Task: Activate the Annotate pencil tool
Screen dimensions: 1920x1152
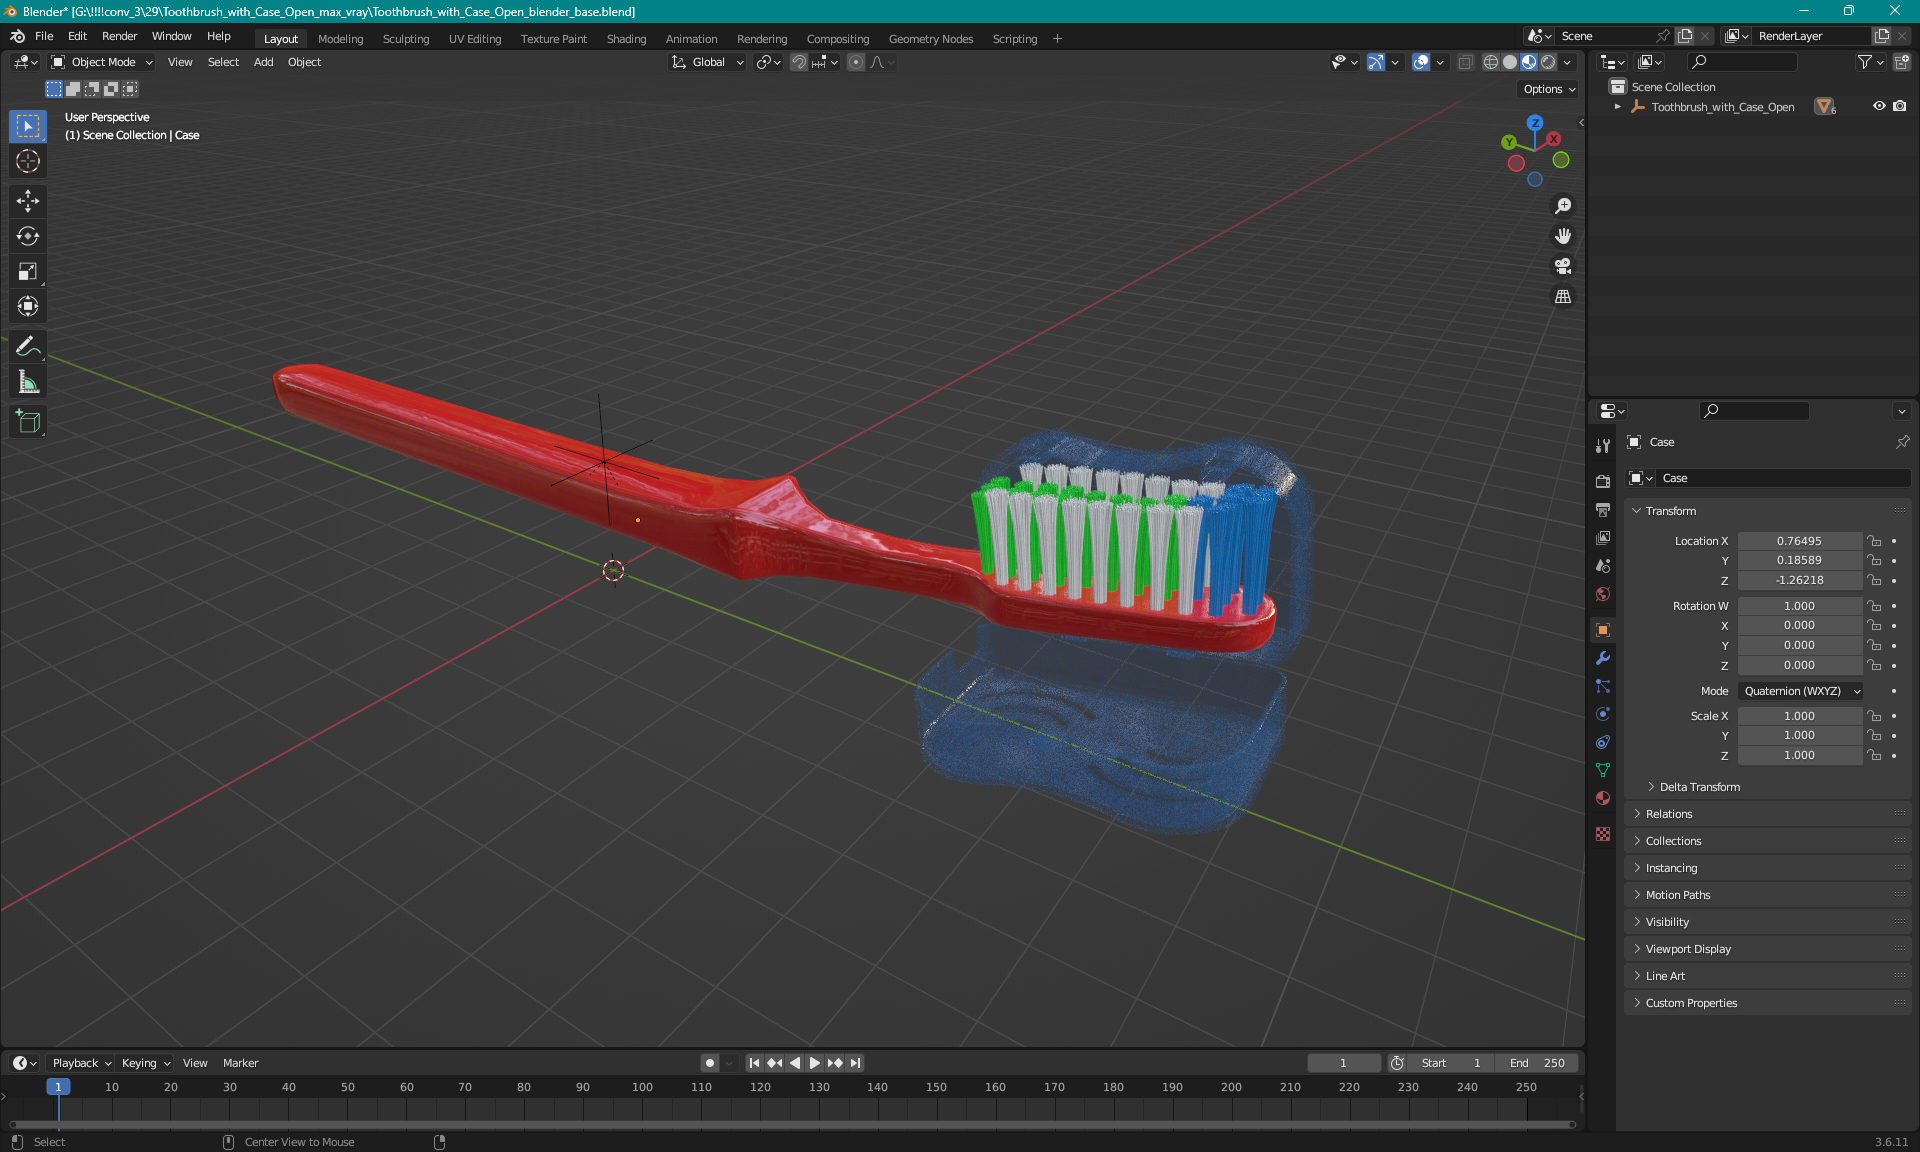Action: point(27,347)
